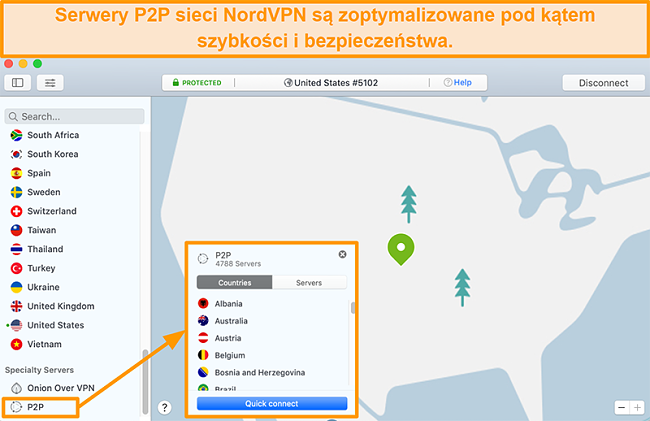The height and width of the screenshot is (421, 650).
Task: Select the Ukraine flag icon
Action: pos(17,287)
